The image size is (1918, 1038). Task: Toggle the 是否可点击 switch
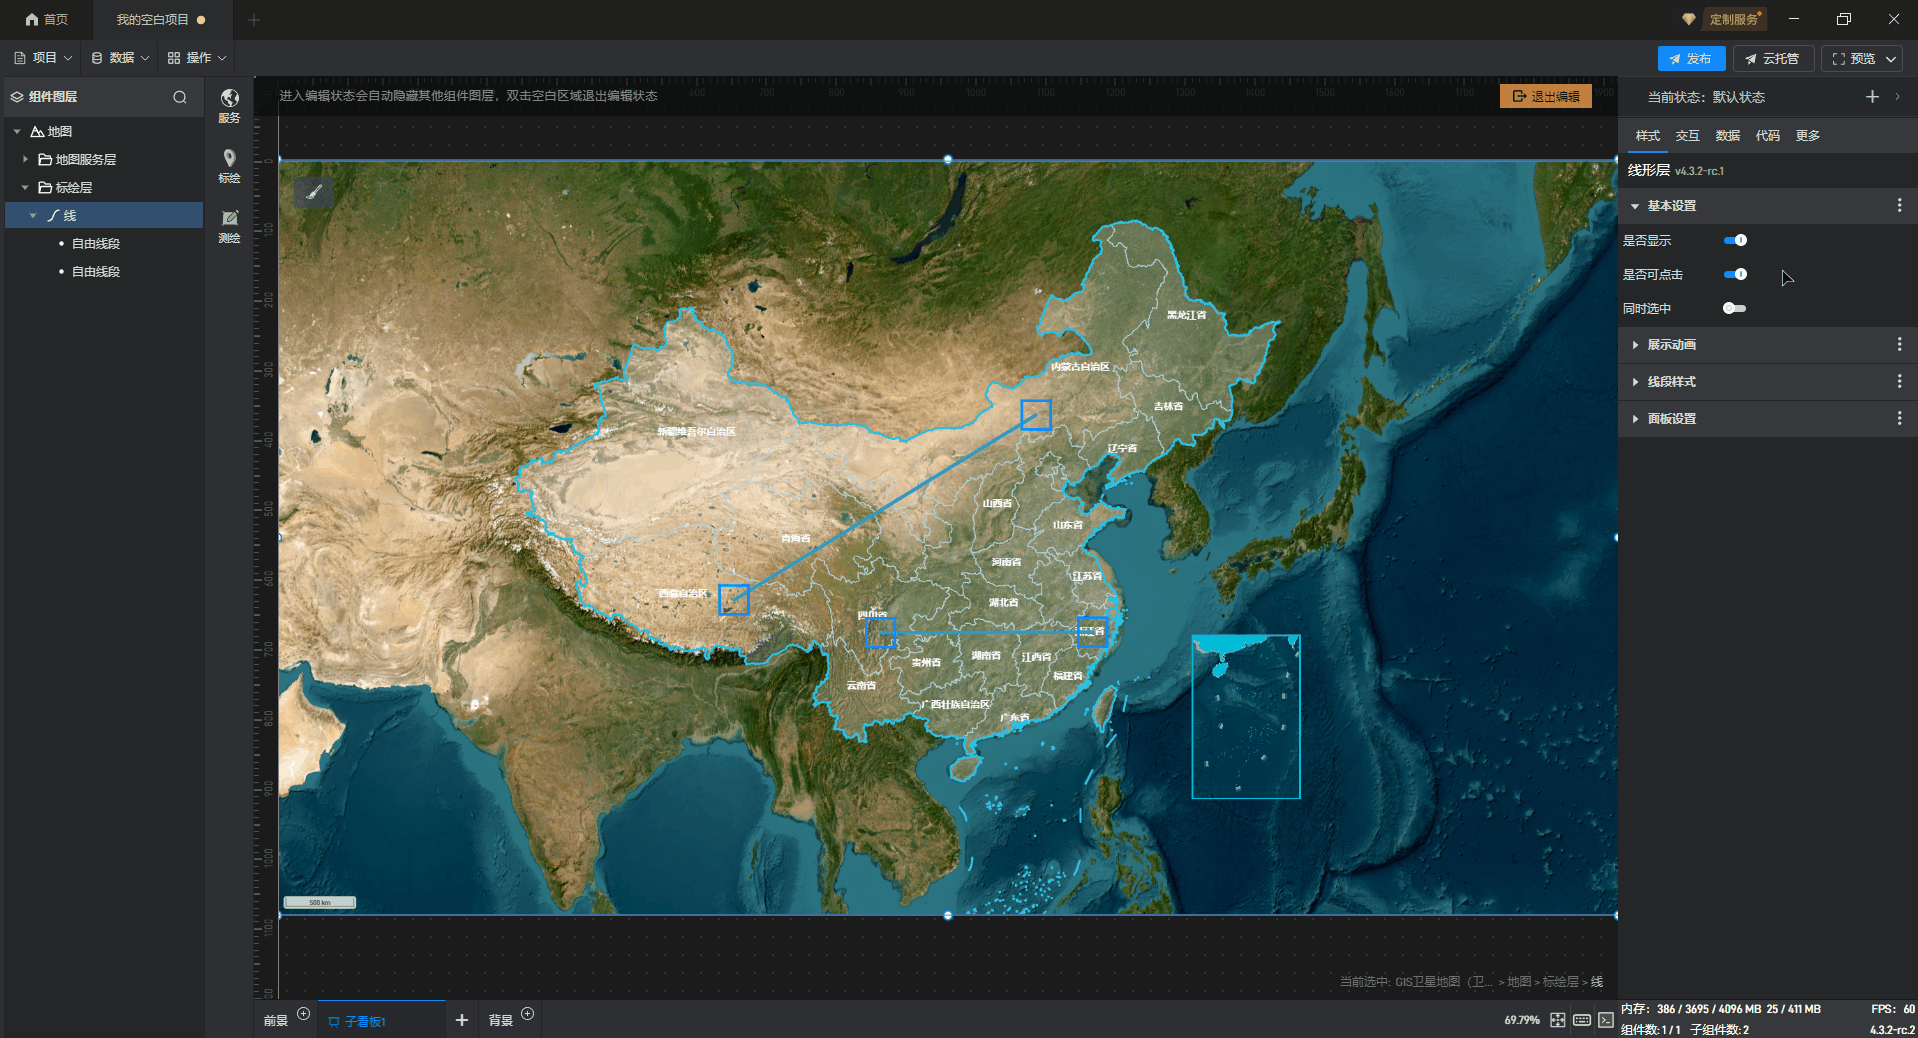[1735, 274]
